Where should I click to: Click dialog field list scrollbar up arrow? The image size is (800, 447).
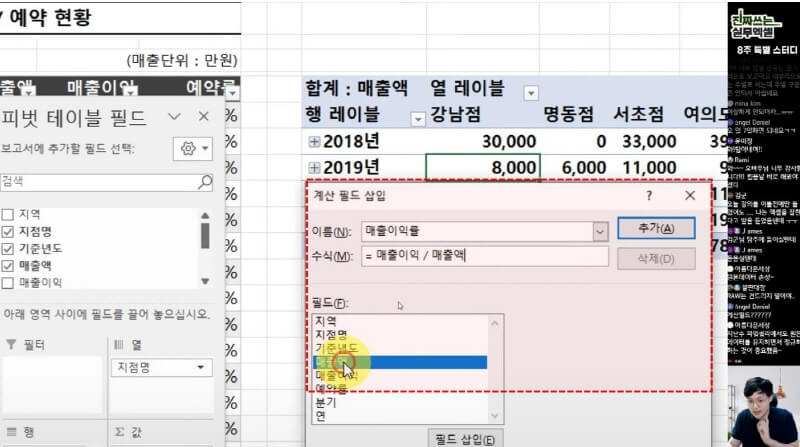point(494,322)
